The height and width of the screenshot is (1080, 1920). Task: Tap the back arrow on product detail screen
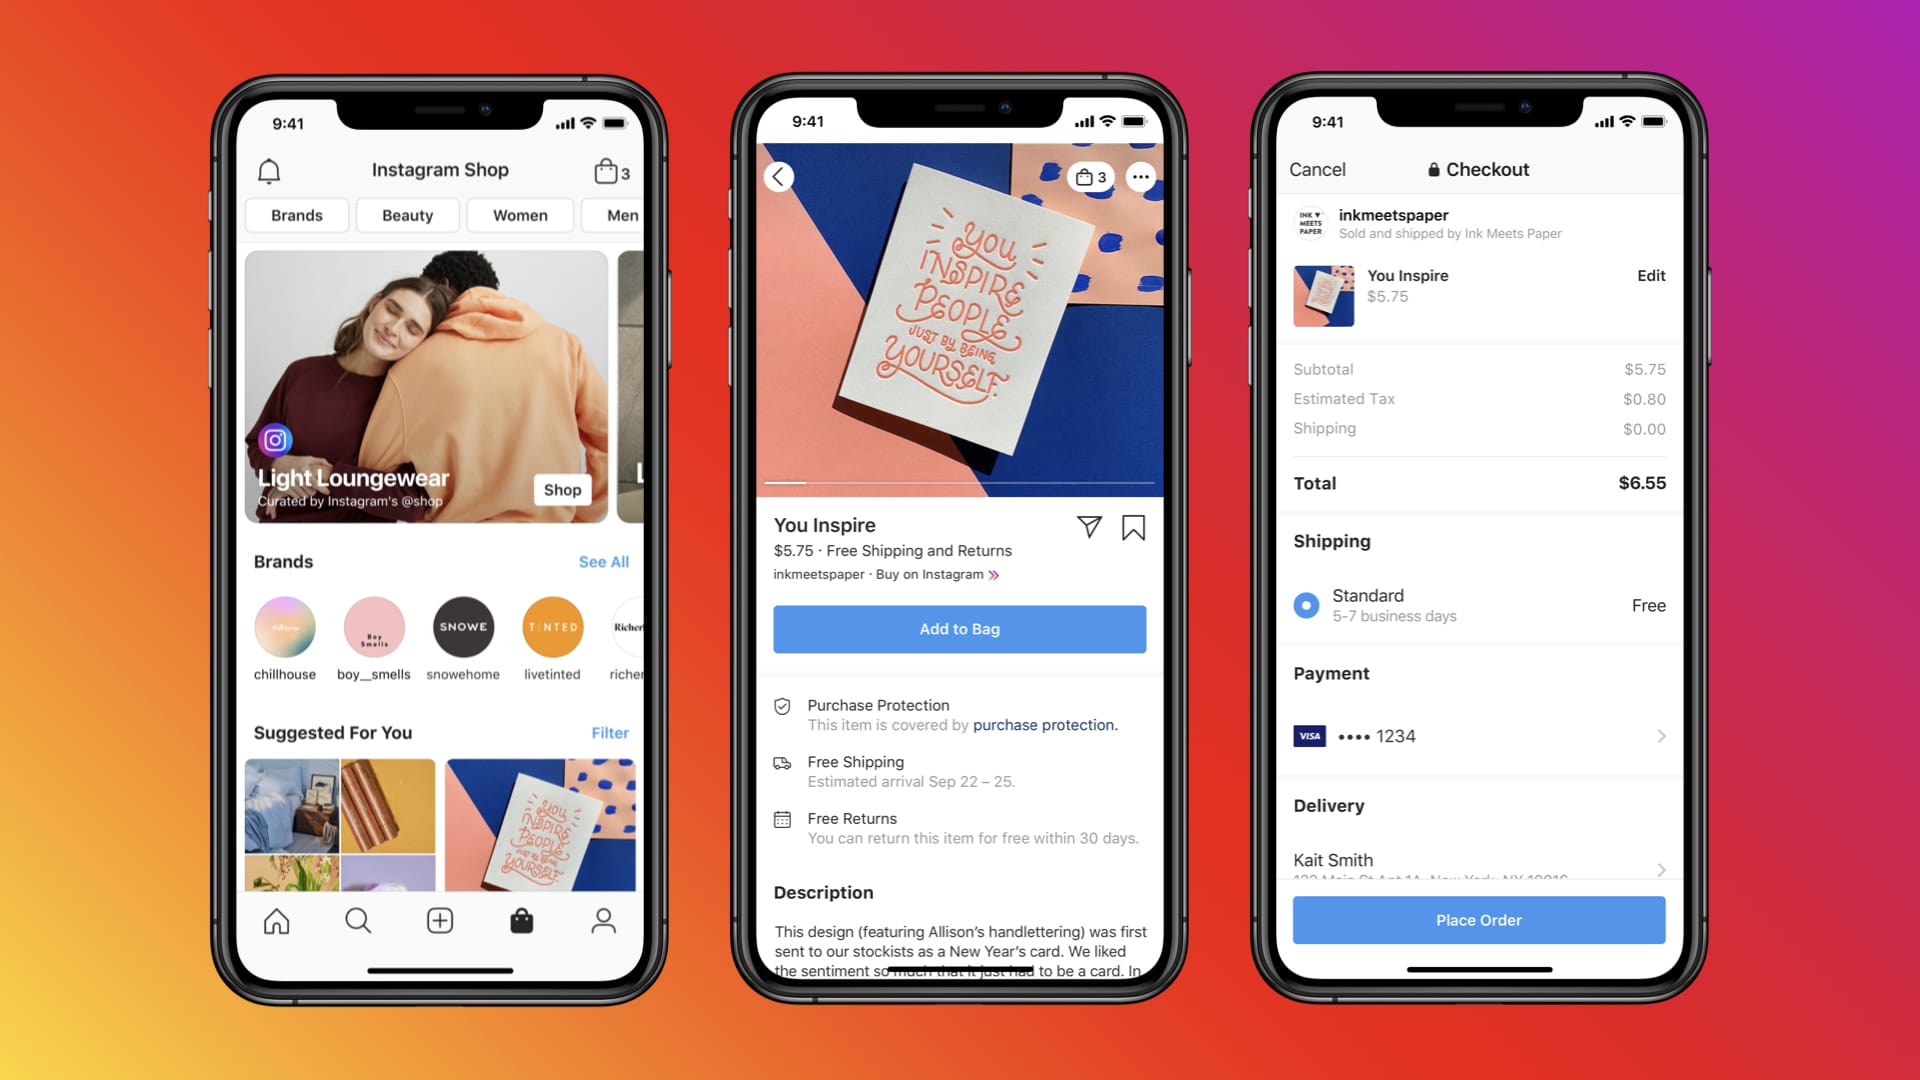(778, 177)
